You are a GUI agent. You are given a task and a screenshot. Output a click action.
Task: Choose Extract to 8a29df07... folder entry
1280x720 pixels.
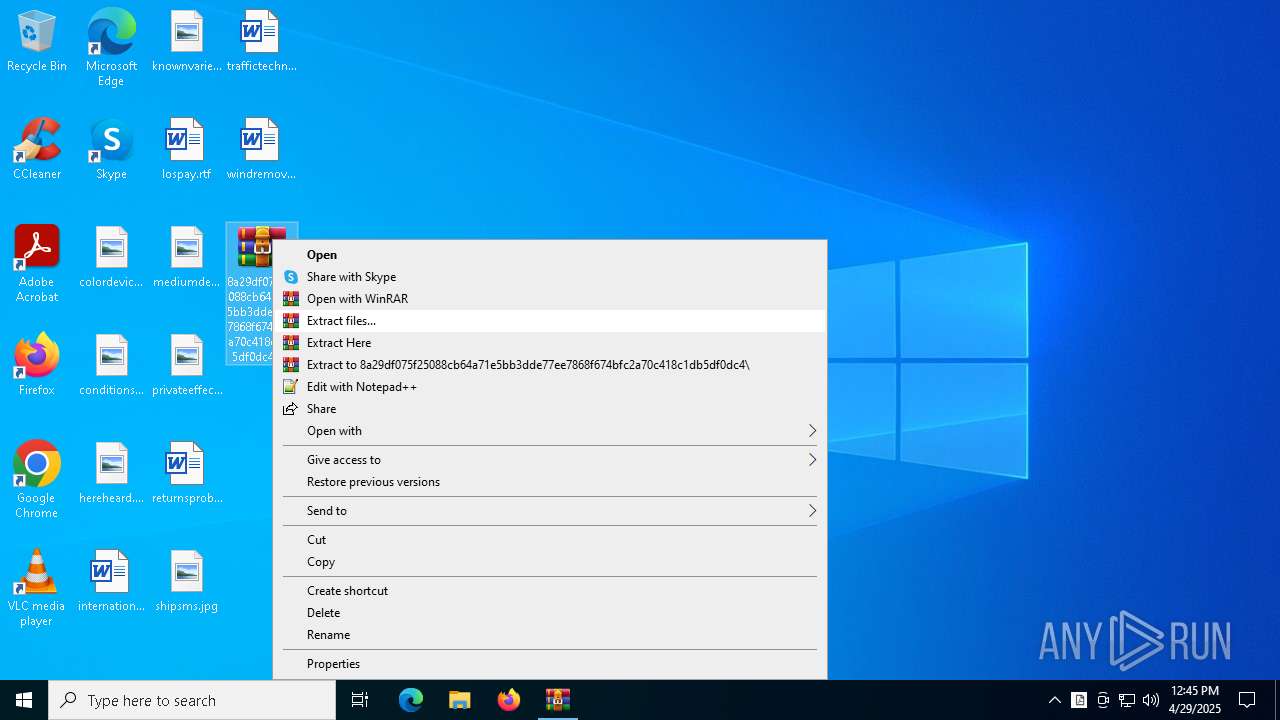550,365
